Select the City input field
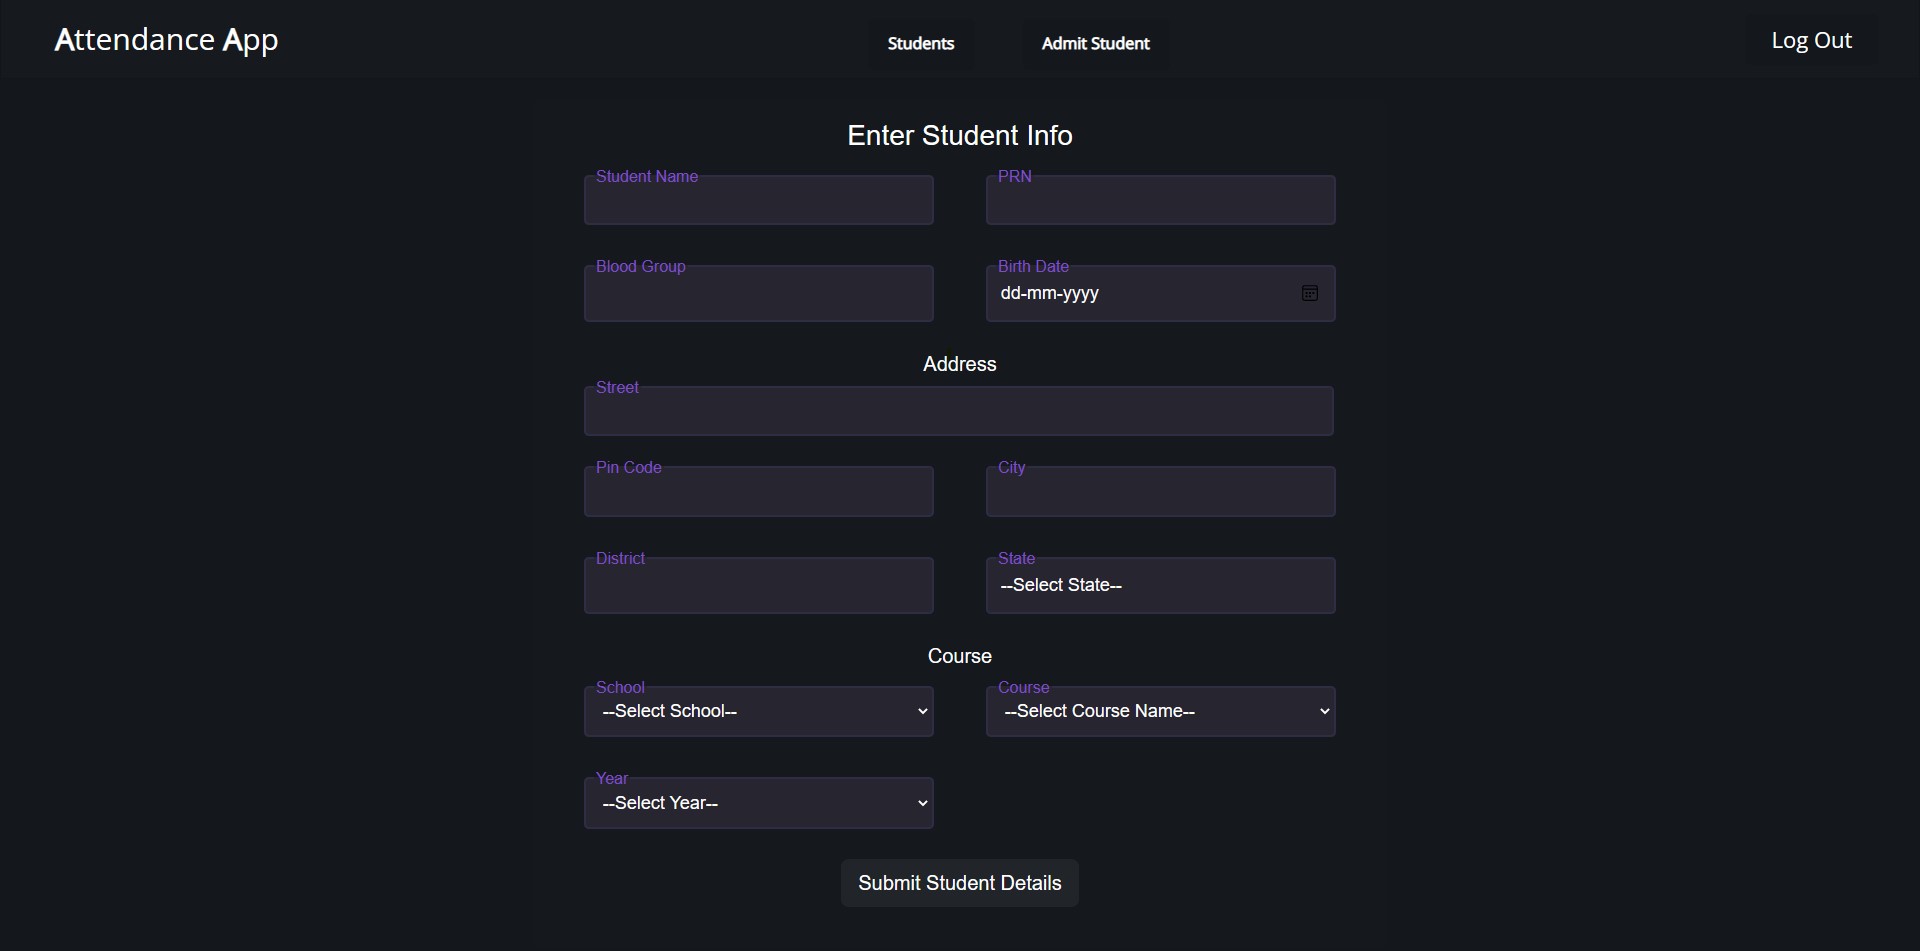 1160,491
